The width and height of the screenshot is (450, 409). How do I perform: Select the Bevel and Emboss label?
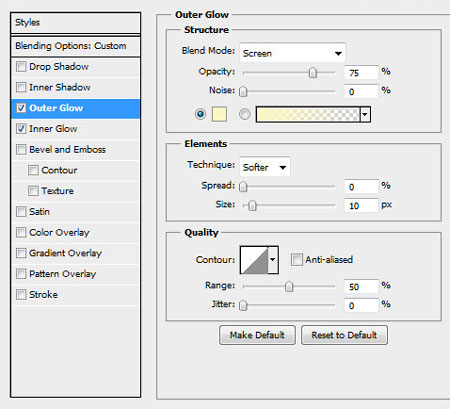coord(67,149)
